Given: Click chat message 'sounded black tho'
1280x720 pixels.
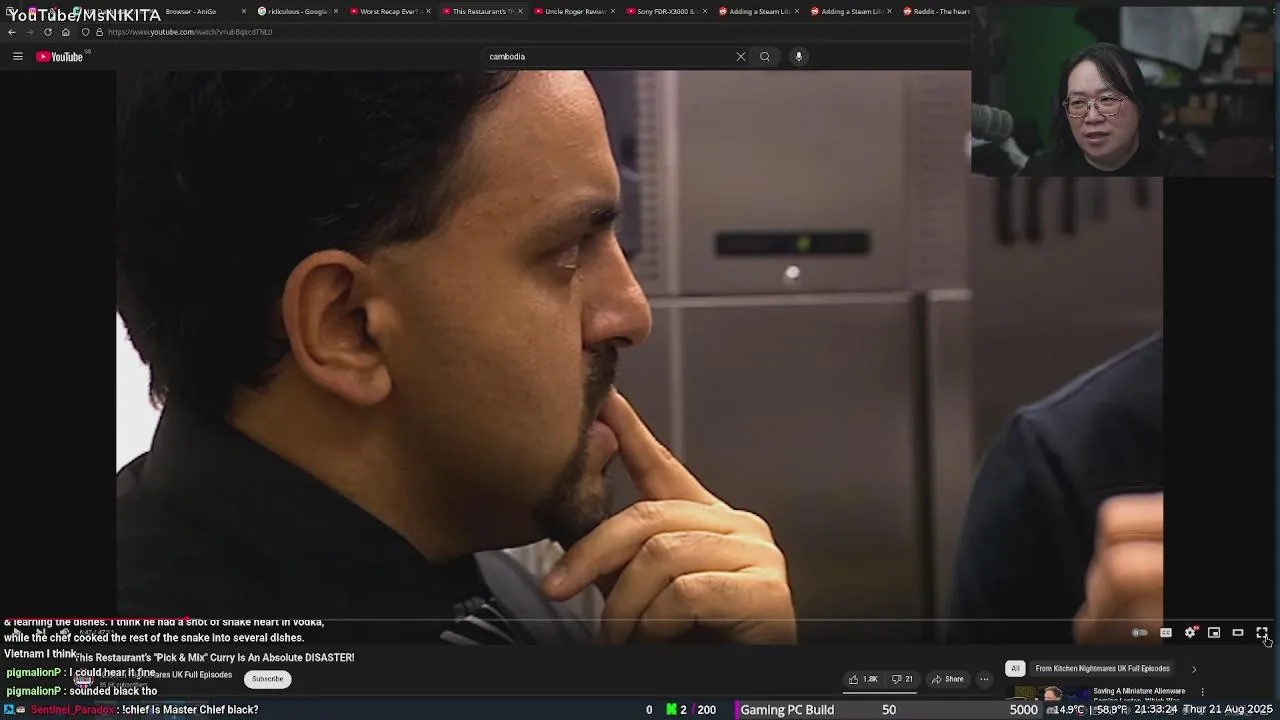Looking at the screenshot, I should click(x=113, y=691).
